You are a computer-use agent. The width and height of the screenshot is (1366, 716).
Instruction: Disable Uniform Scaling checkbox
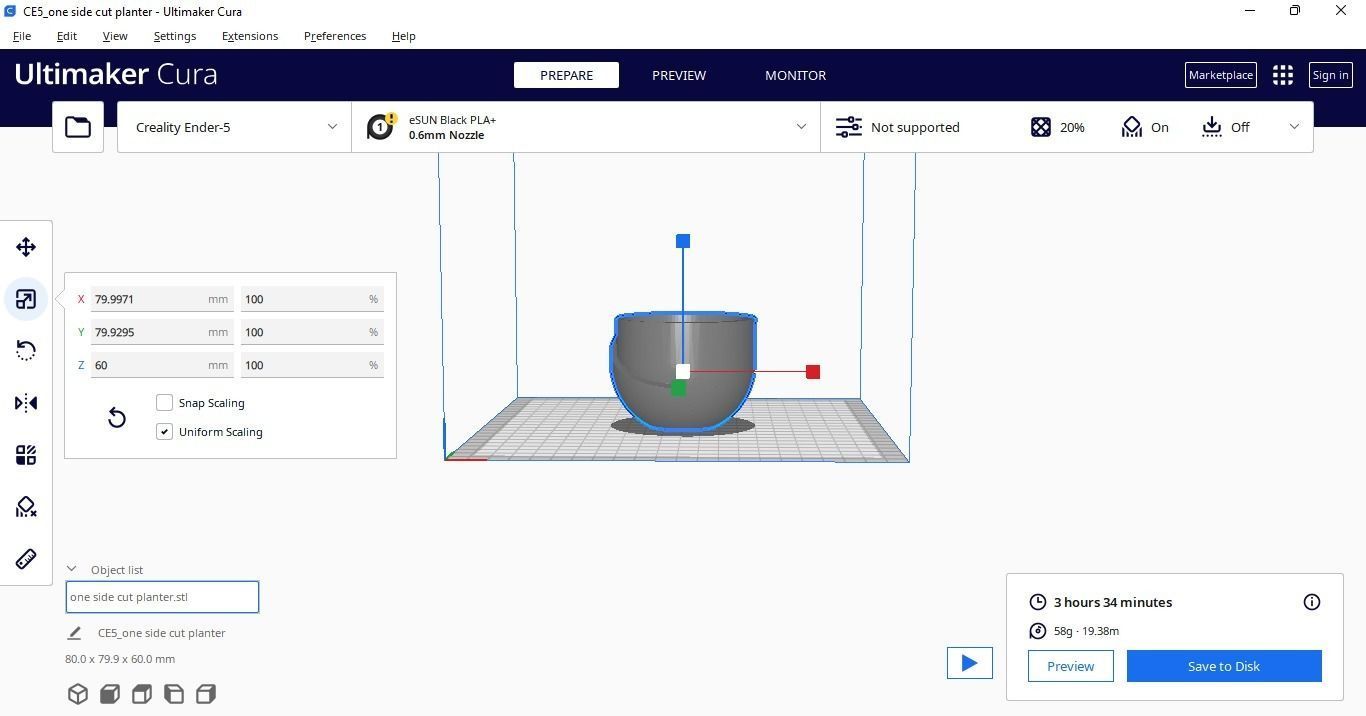pyautogui.click(x=165, y=432)
